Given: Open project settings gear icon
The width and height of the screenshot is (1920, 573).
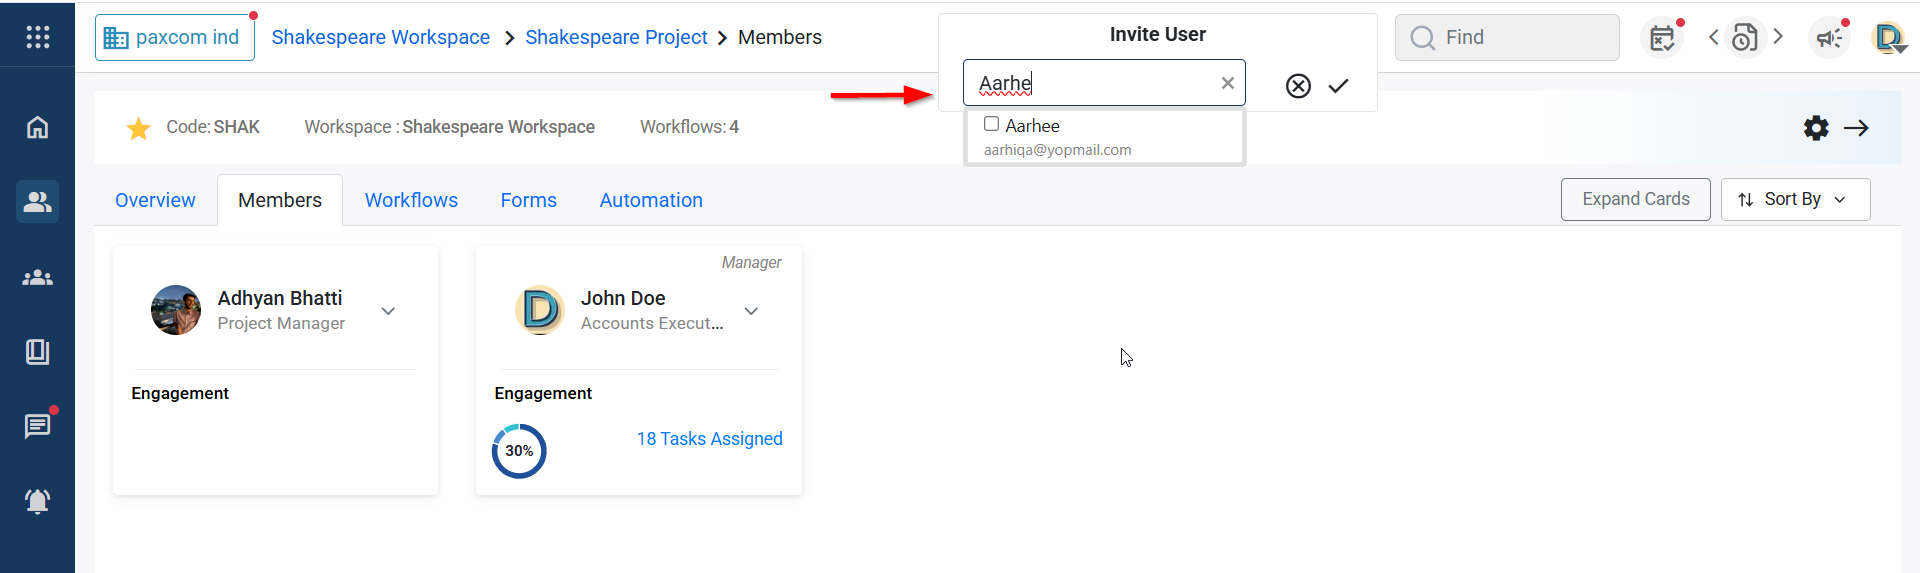Looking at the screenshot, I should (1816, 128).
